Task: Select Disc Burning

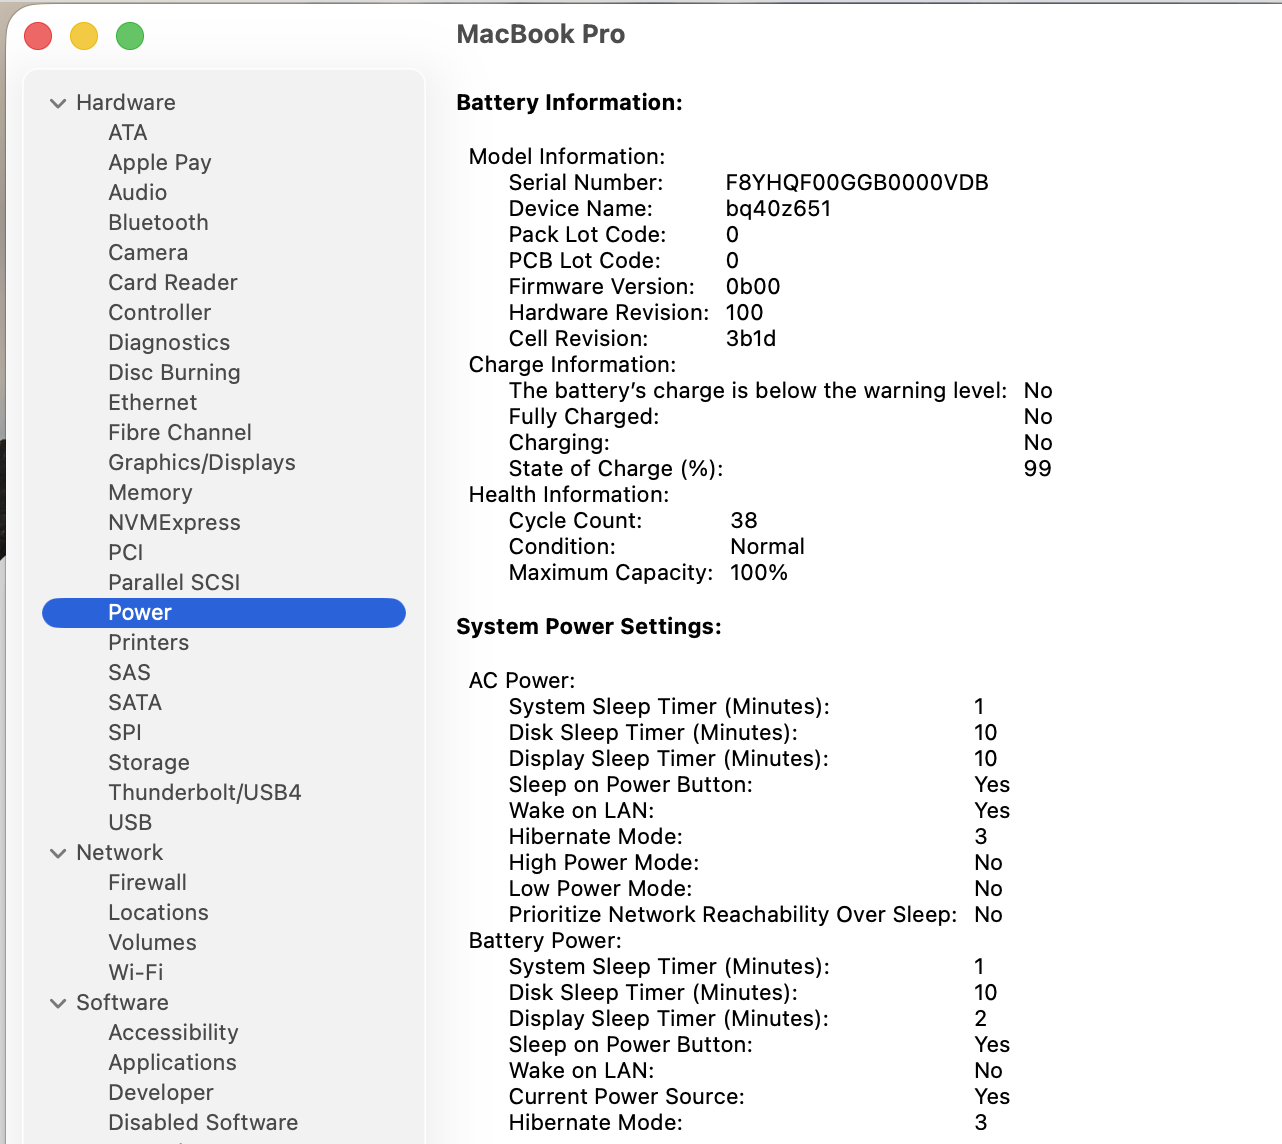Action: click(x=175, y=373)
